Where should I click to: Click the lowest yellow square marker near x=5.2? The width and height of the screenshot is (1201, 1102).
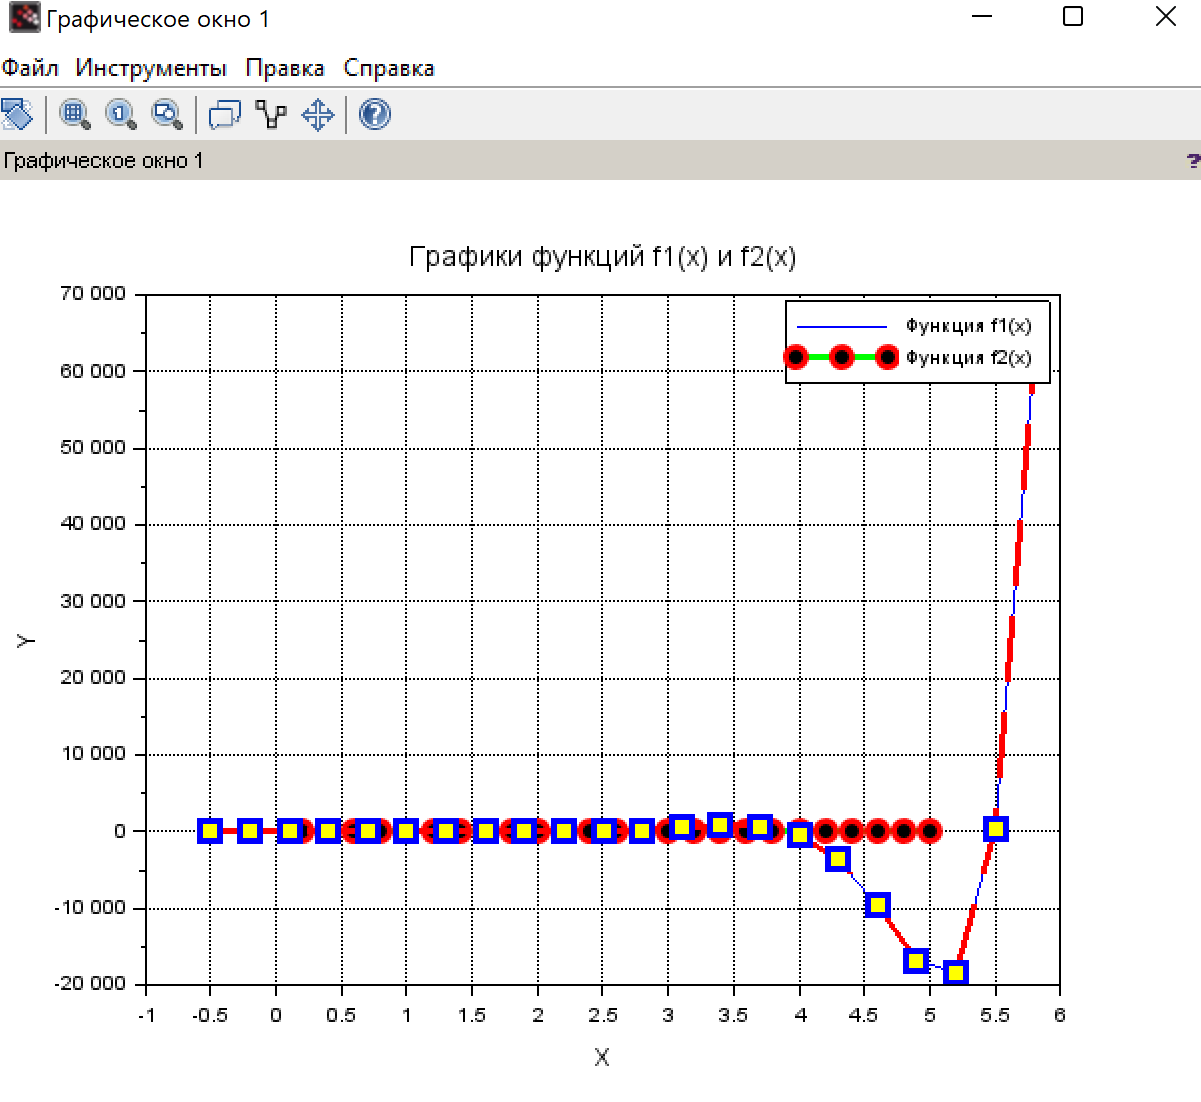[956, 972]
